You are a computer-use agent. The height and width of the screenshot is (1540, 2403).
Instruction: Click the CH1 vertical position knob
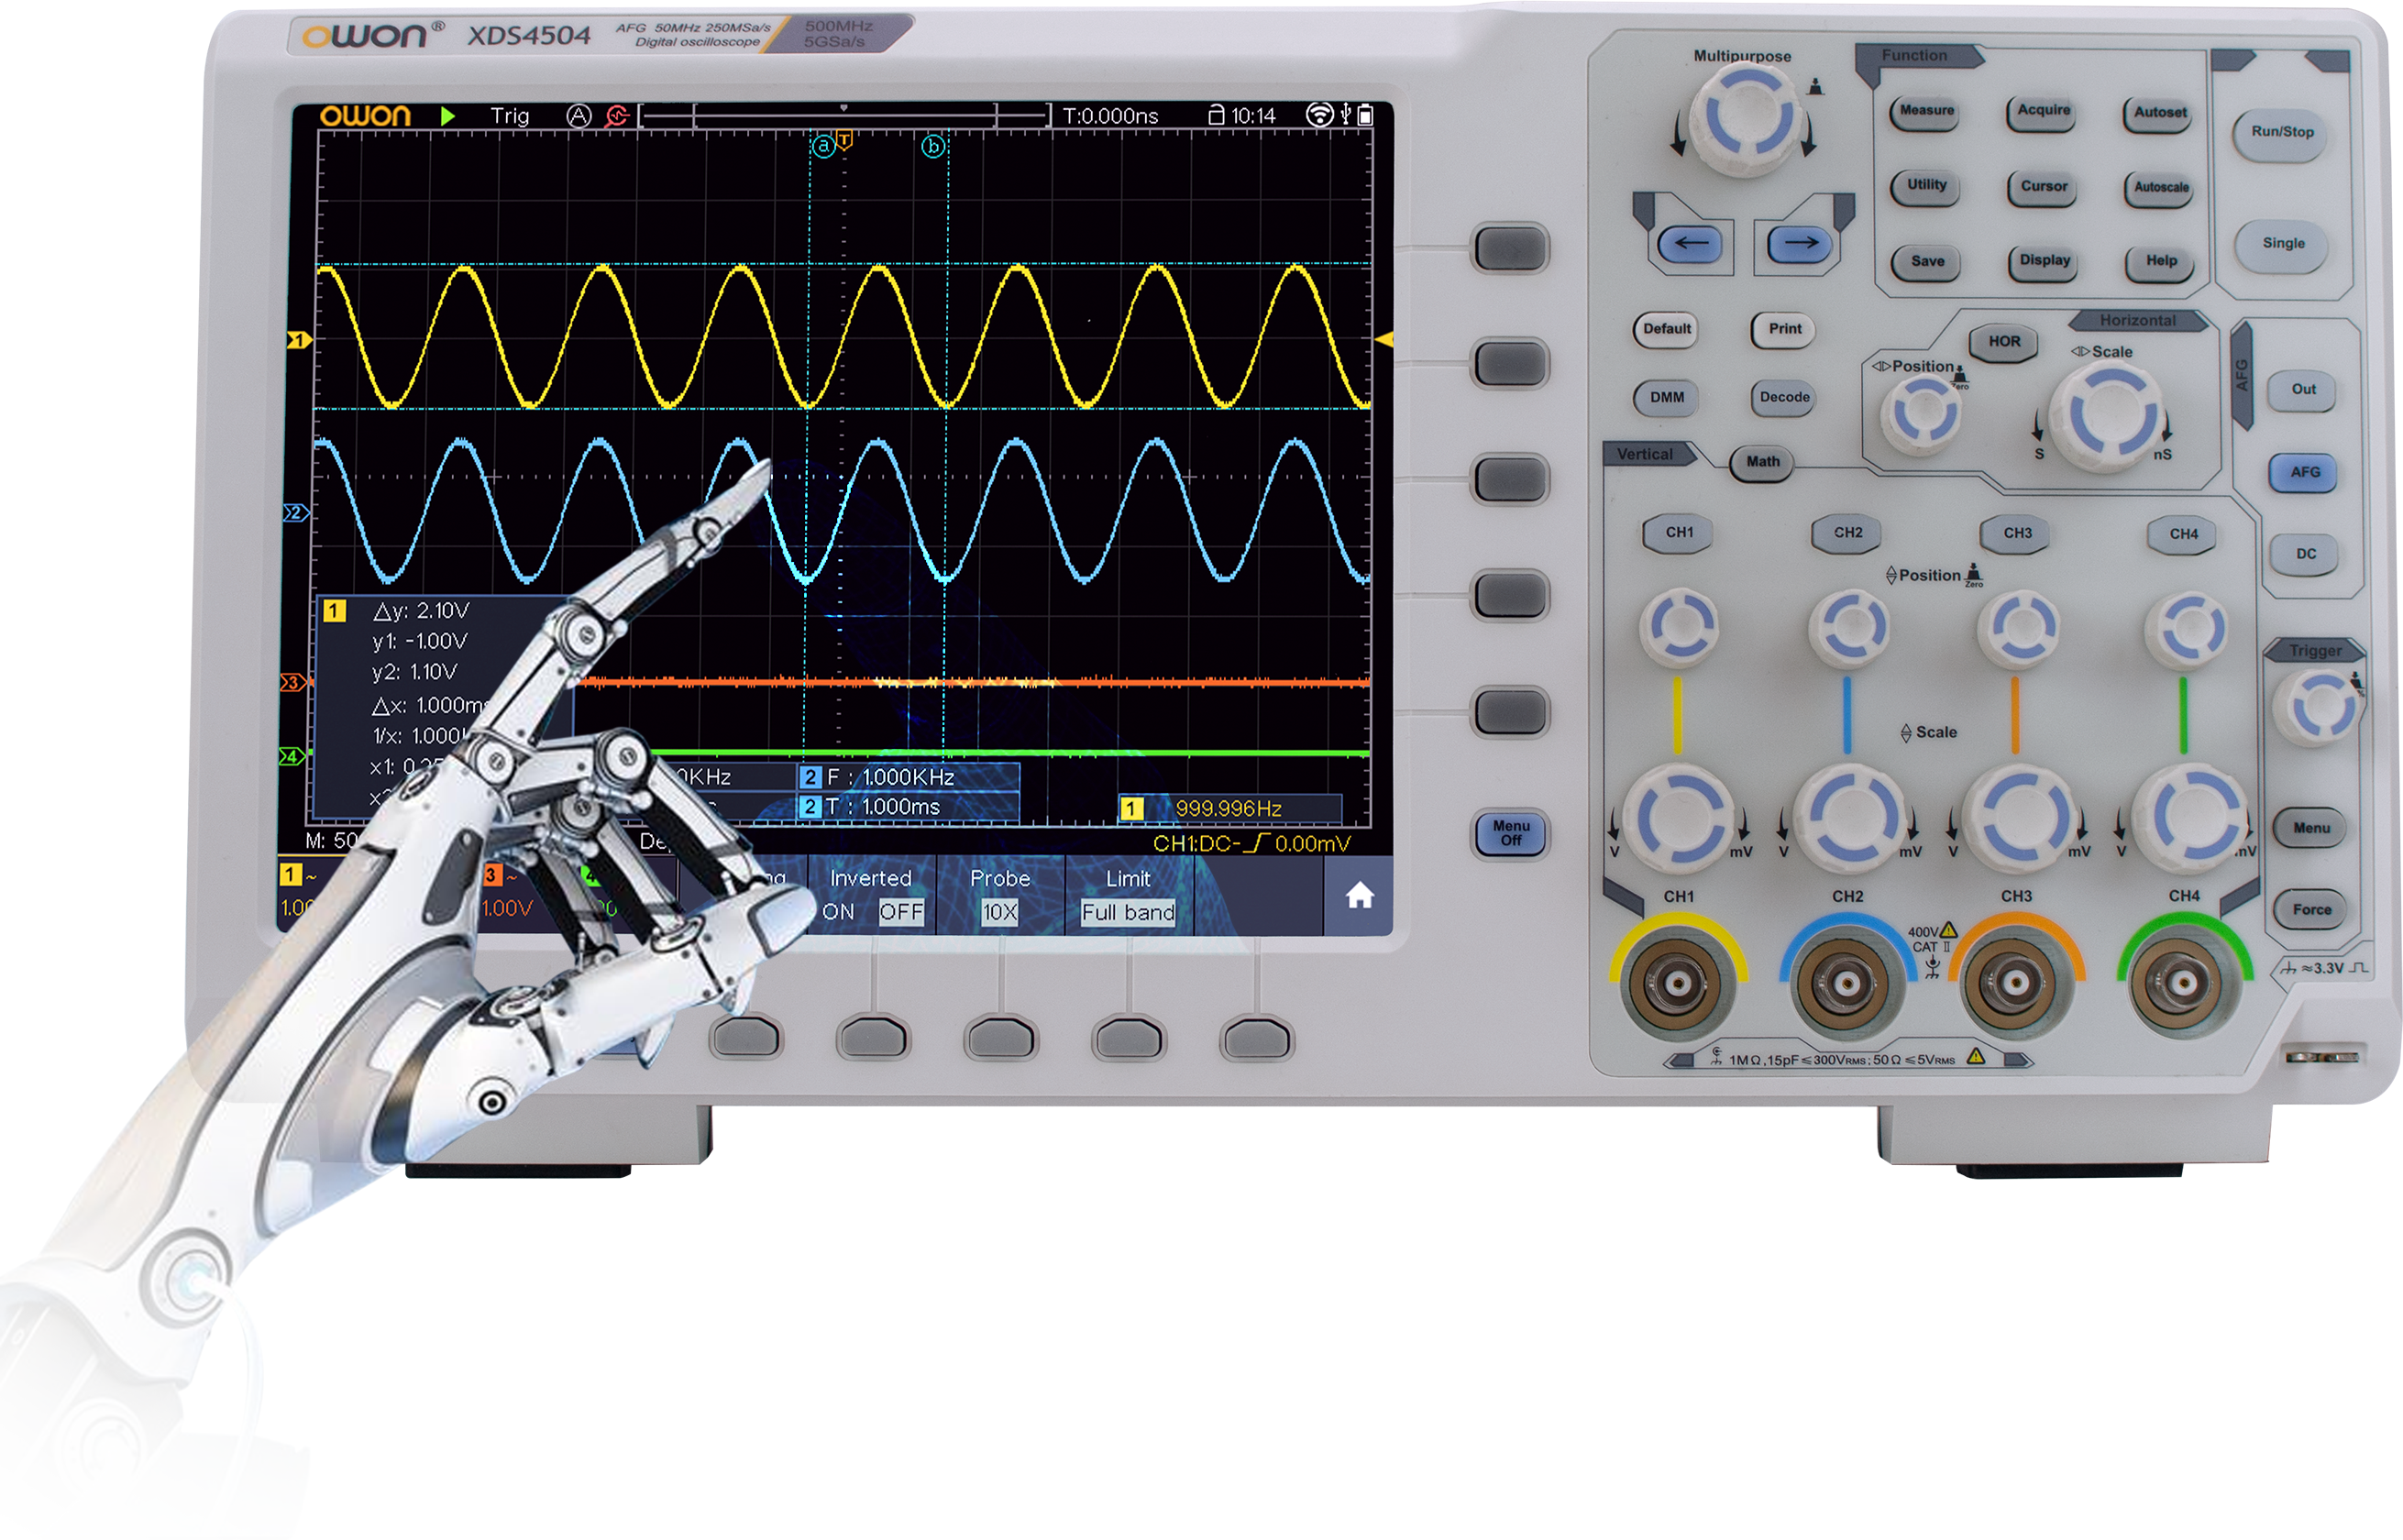pyautogui.click(x=1679, y=627)
